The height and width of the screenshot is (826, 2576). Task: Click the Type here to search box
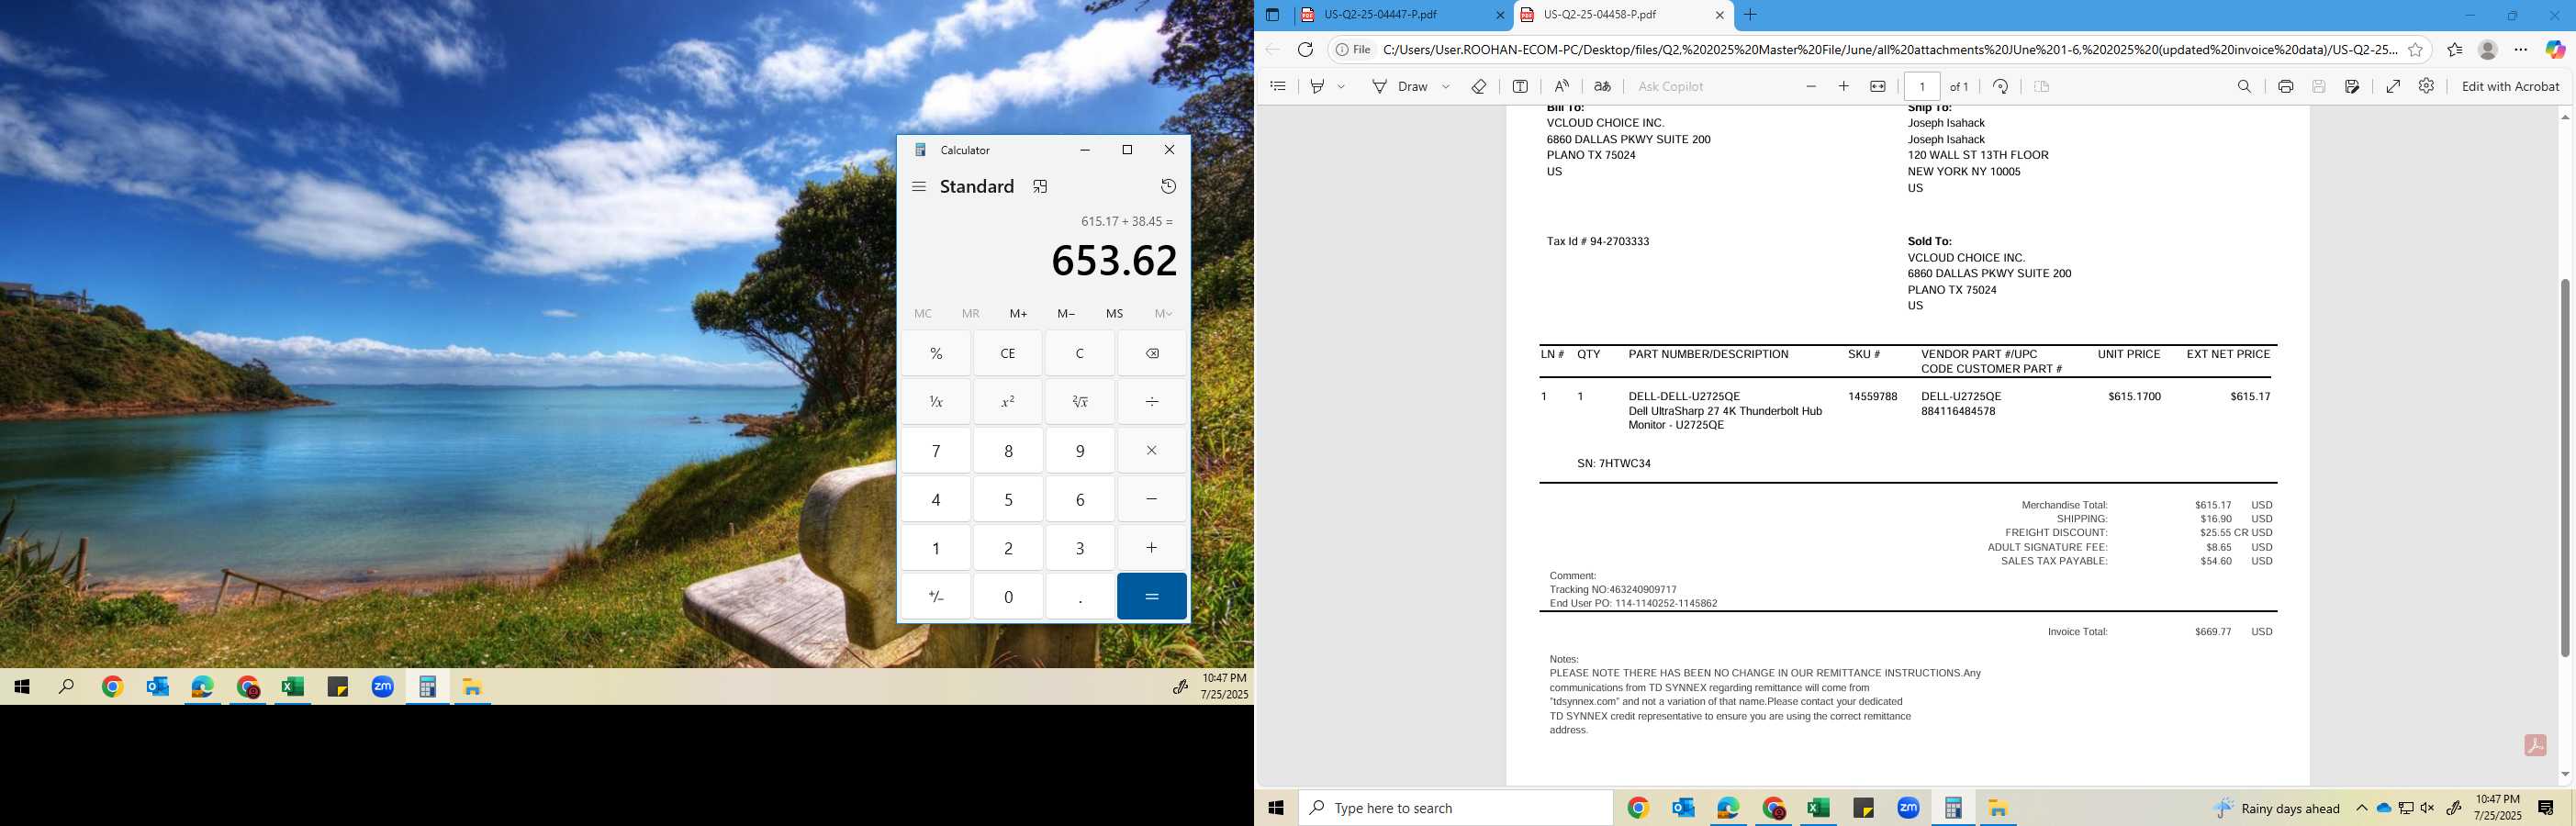tap(1455, 808)
